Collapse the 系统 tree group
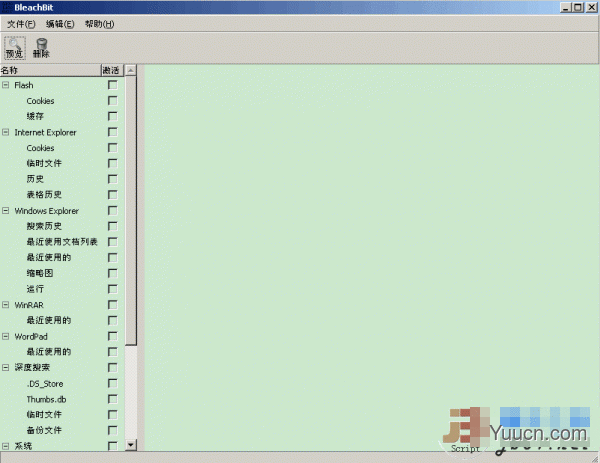The image size is (600, 463). (x=5, y=446)
